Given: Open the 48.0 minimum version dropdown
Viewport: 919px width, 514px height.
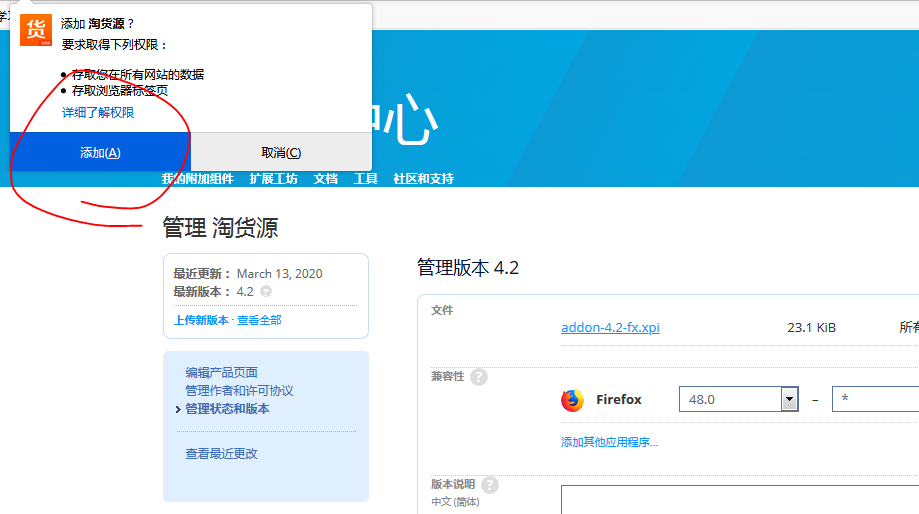Looking at the screenshot, I should click(738, 399).
